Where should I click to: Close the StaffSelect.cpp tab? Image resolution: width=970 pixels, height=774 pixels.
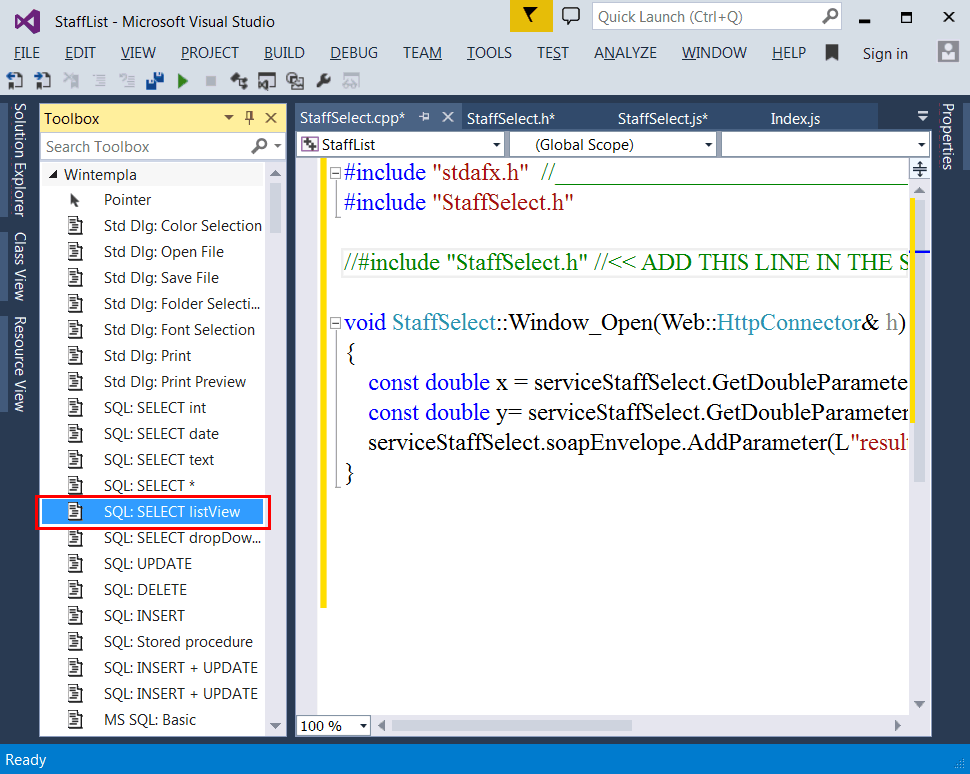tap(448, 117)
